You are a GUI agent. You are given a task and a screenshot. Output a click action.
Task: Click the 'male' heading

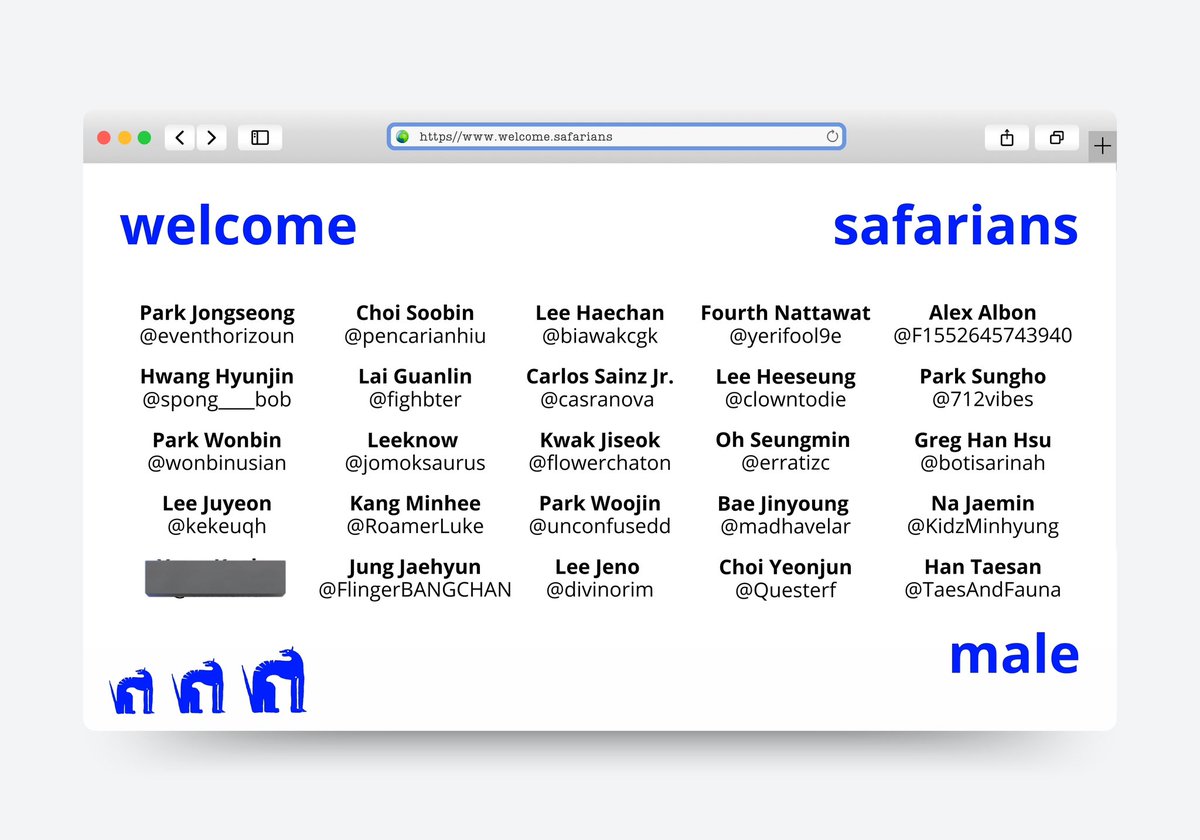pyautogui.click(x=1013, y=654)
